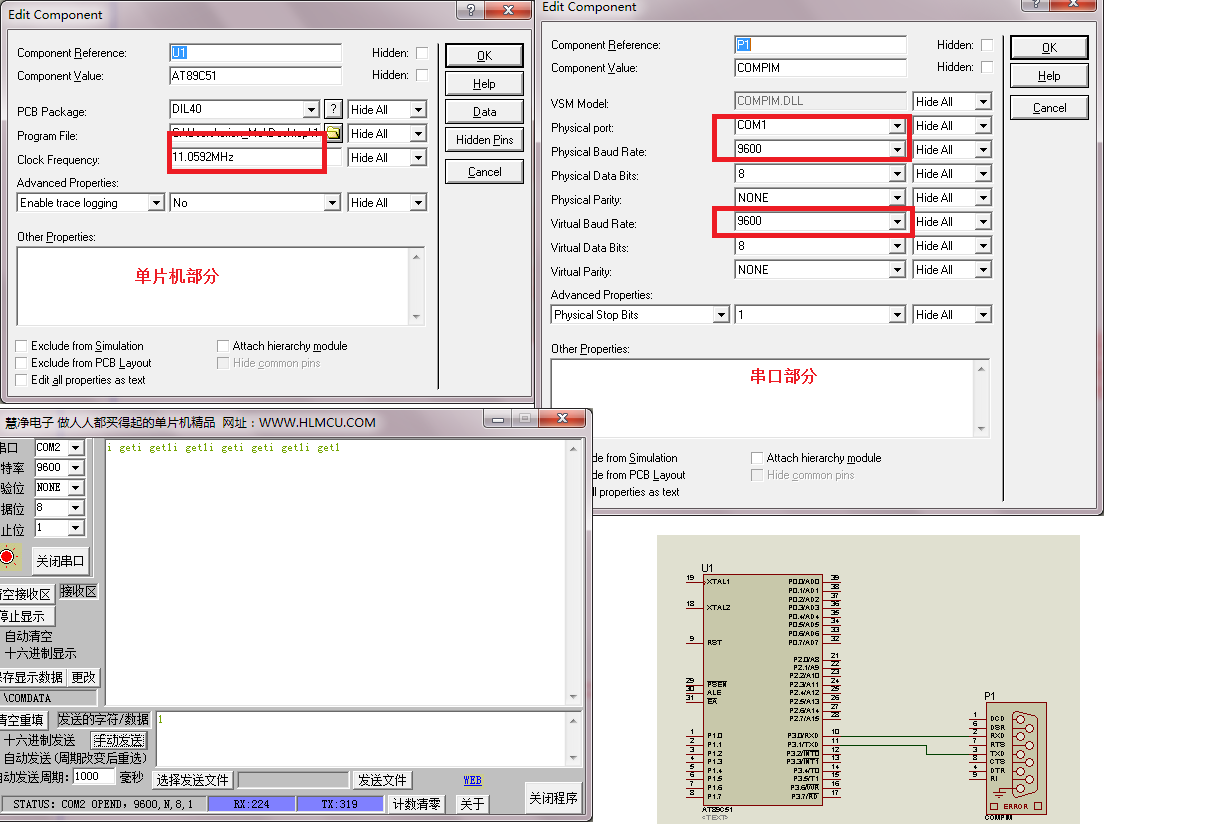This screenshot has height=824, width=1210.
Task: Open the Virtual Data Bits dropdown
Action: pos(897,246)
